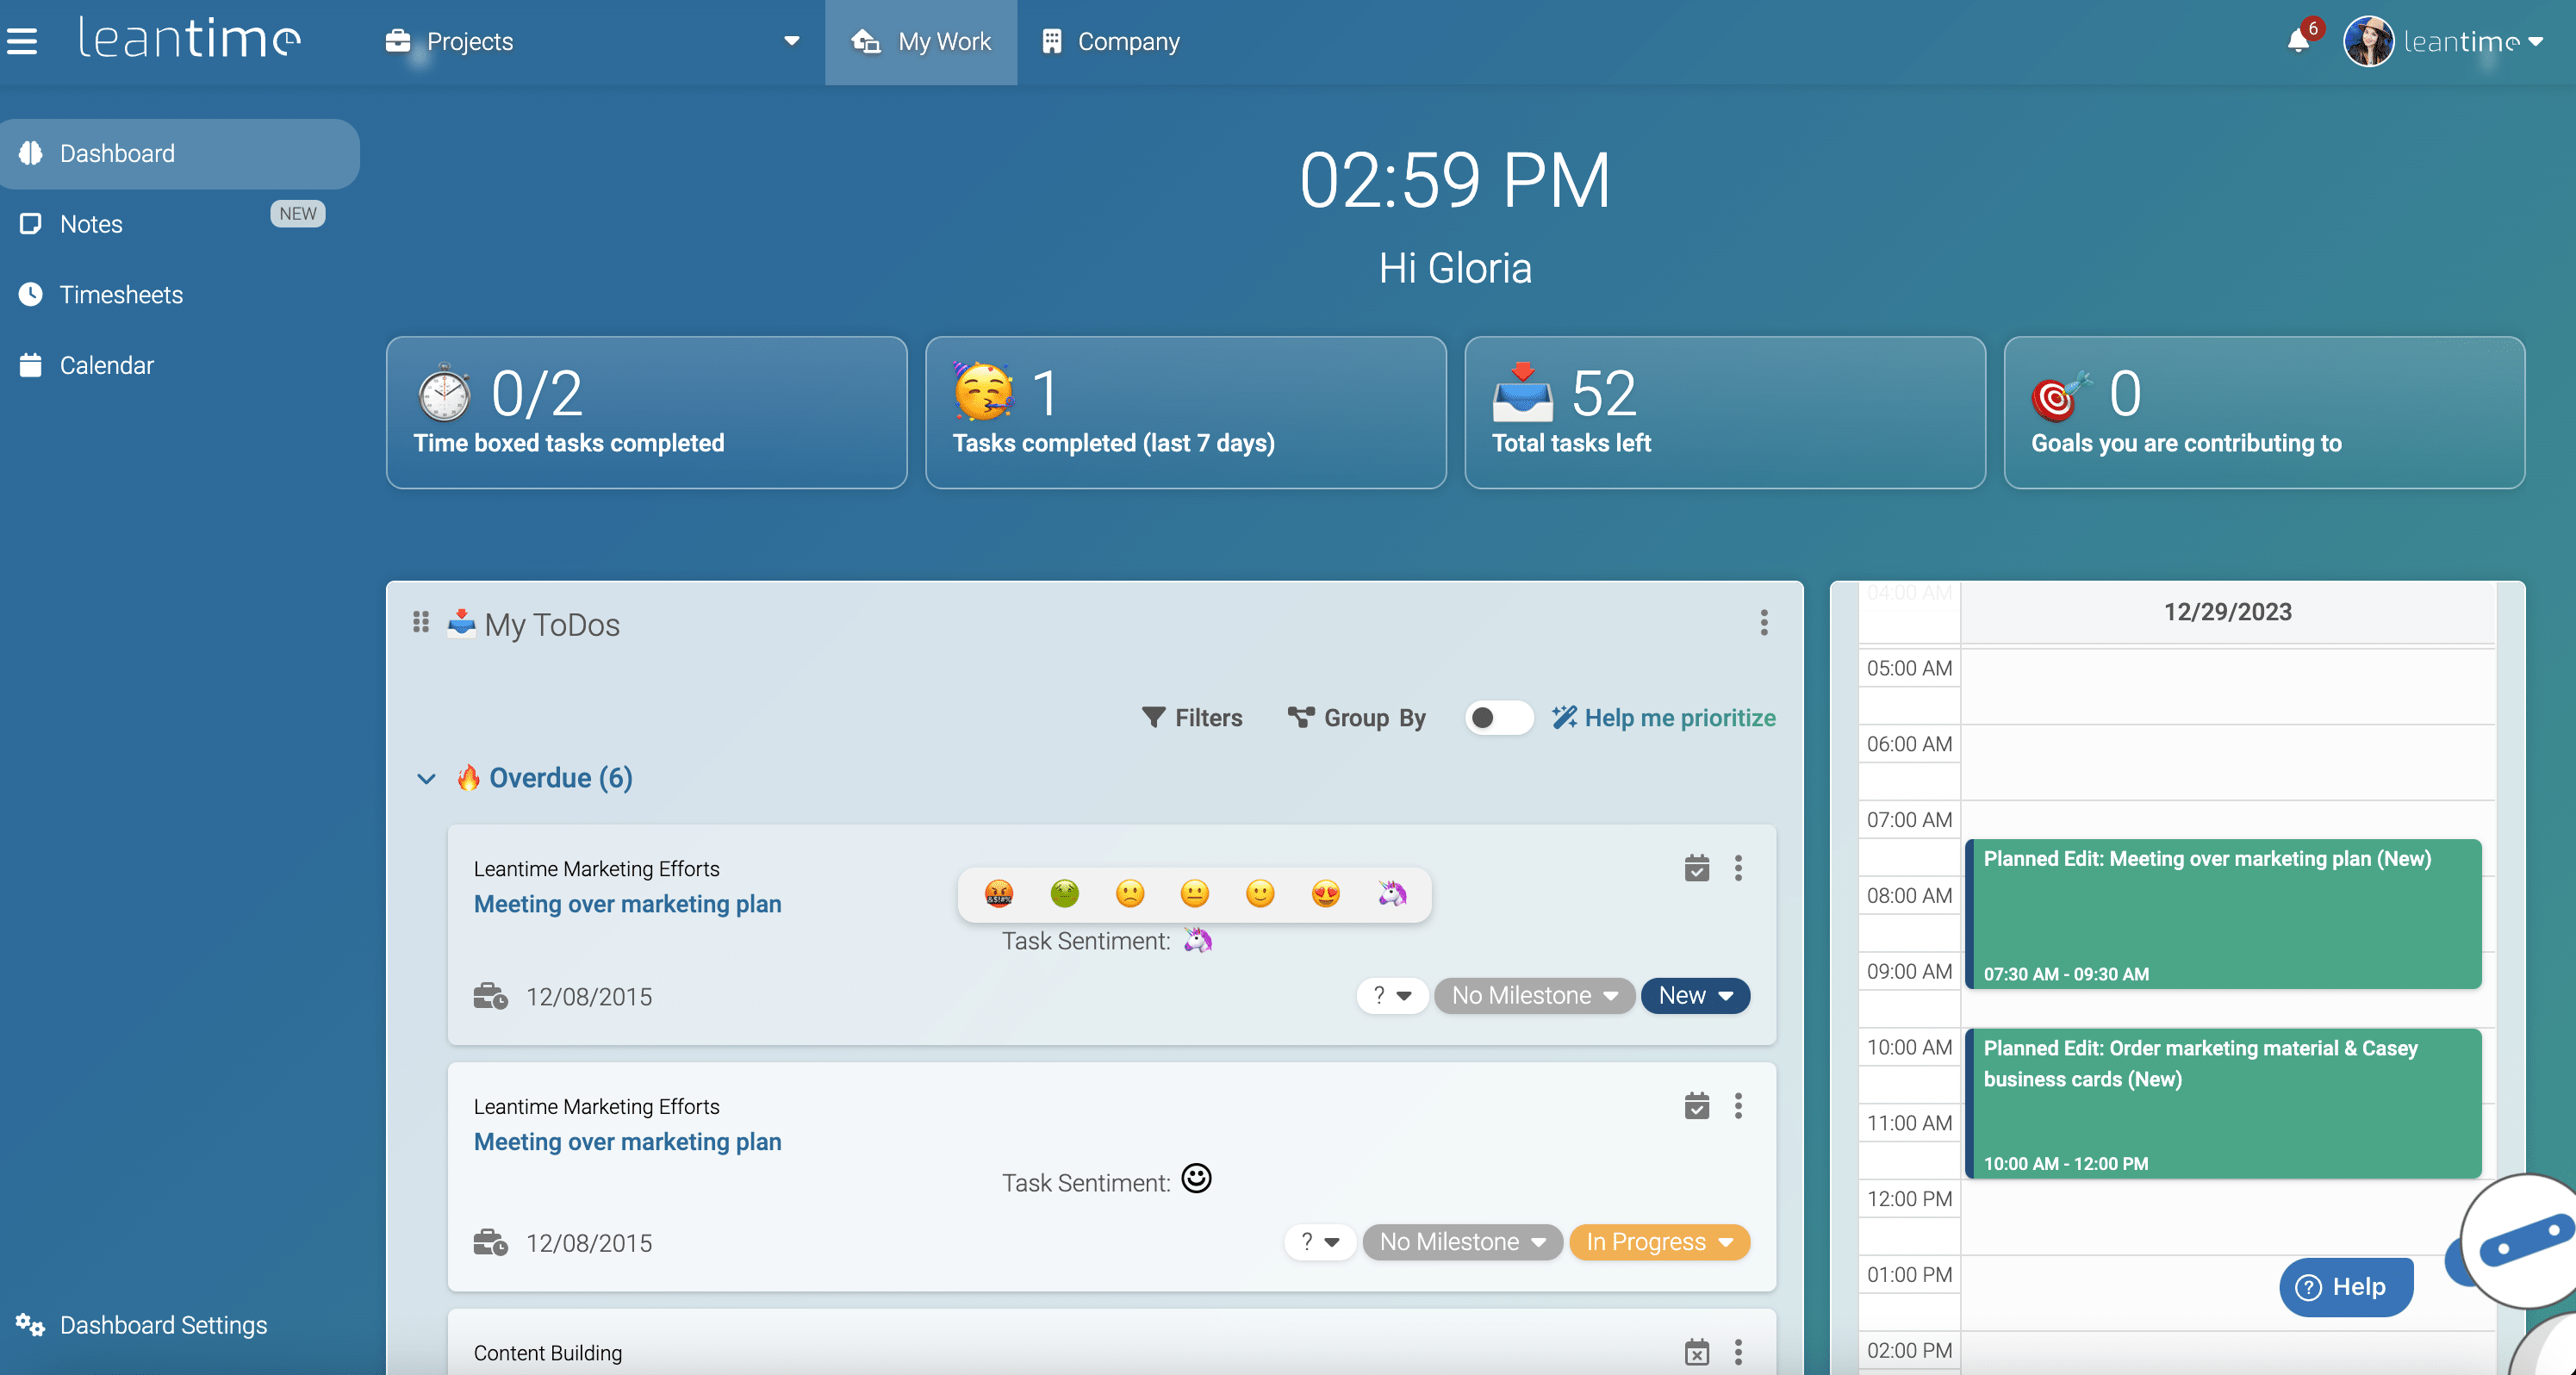This screenshot has height=1375, width=2576.
Task: Open the notification bell
Action: pyautogui.click(x=2298, y=41)
